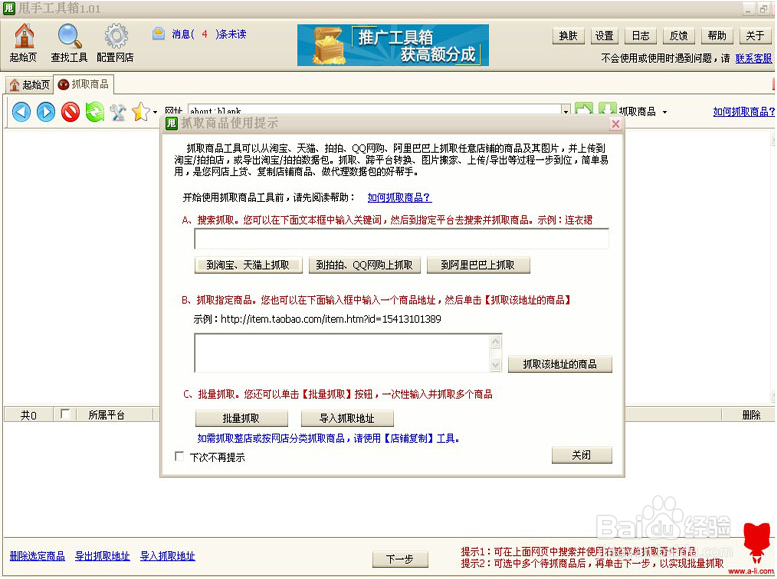Screen dimensions: 777x579
Task: Click the 反馈 button
Action: coord(679,36)
